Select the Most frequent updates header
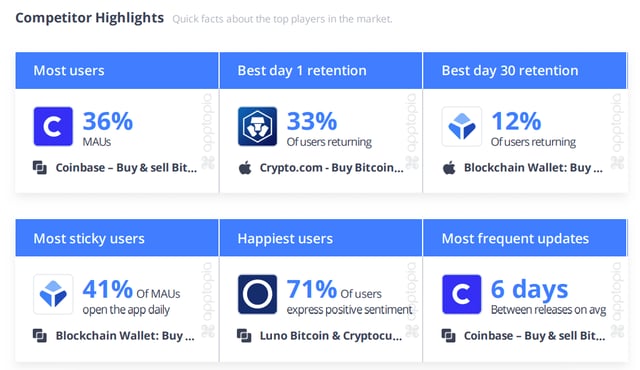640x370 pixels. coord(524,238)
